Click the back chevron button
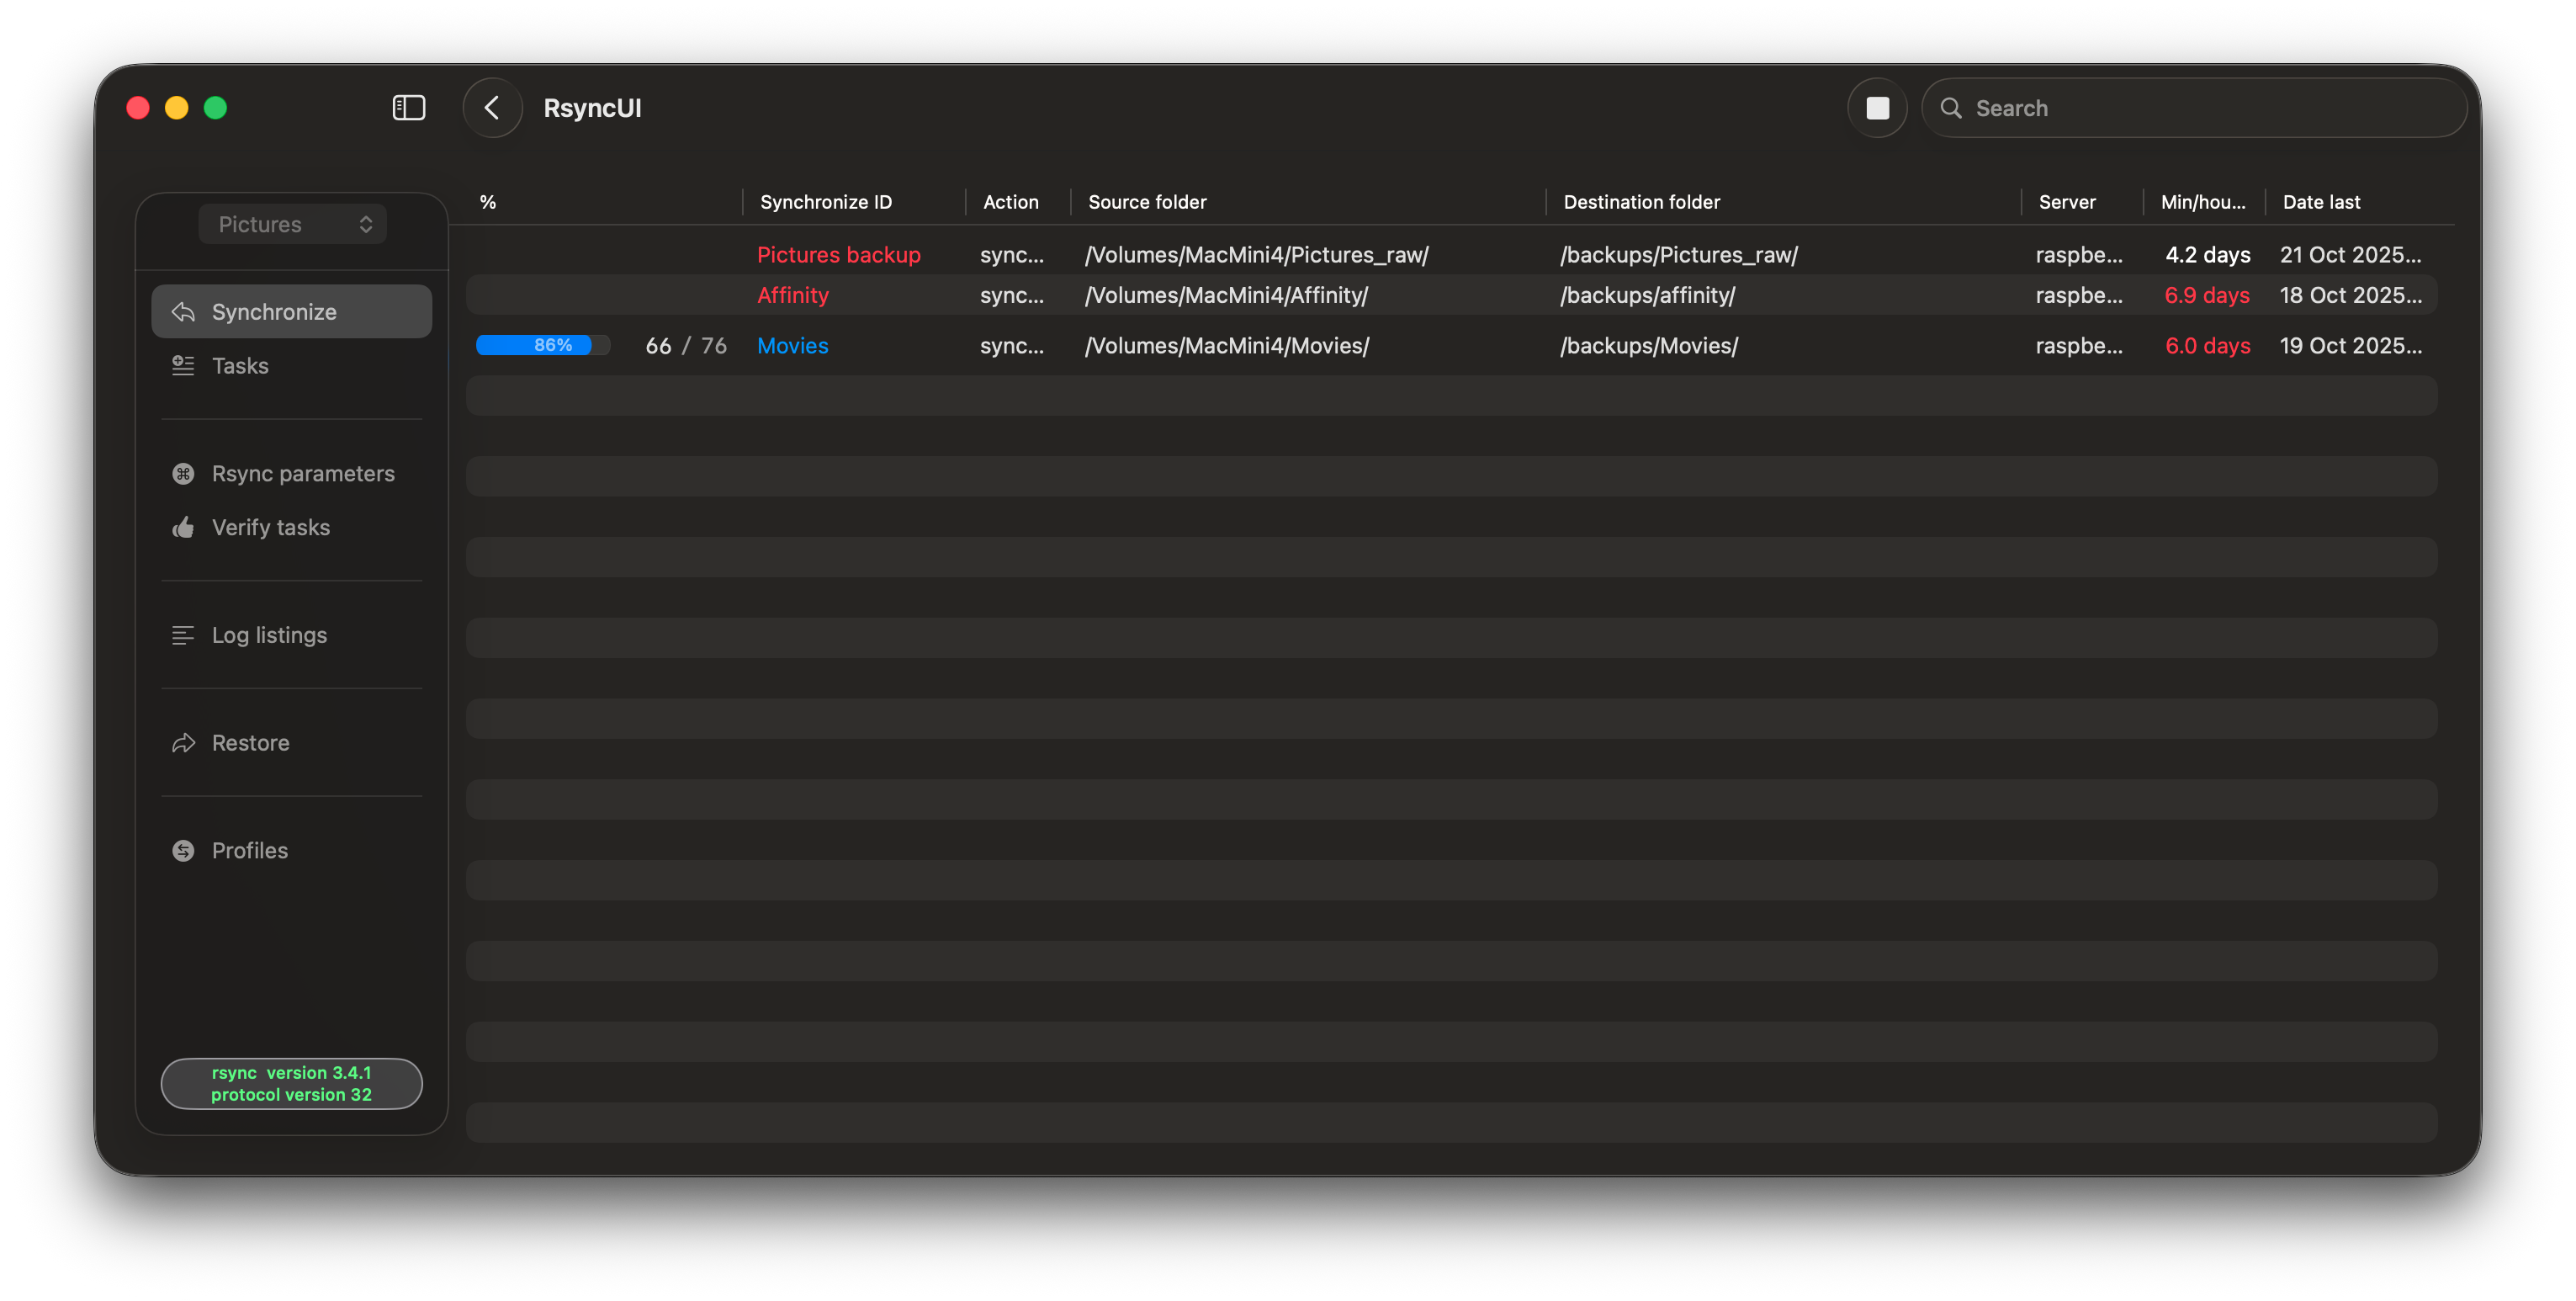 coord(492,108)
